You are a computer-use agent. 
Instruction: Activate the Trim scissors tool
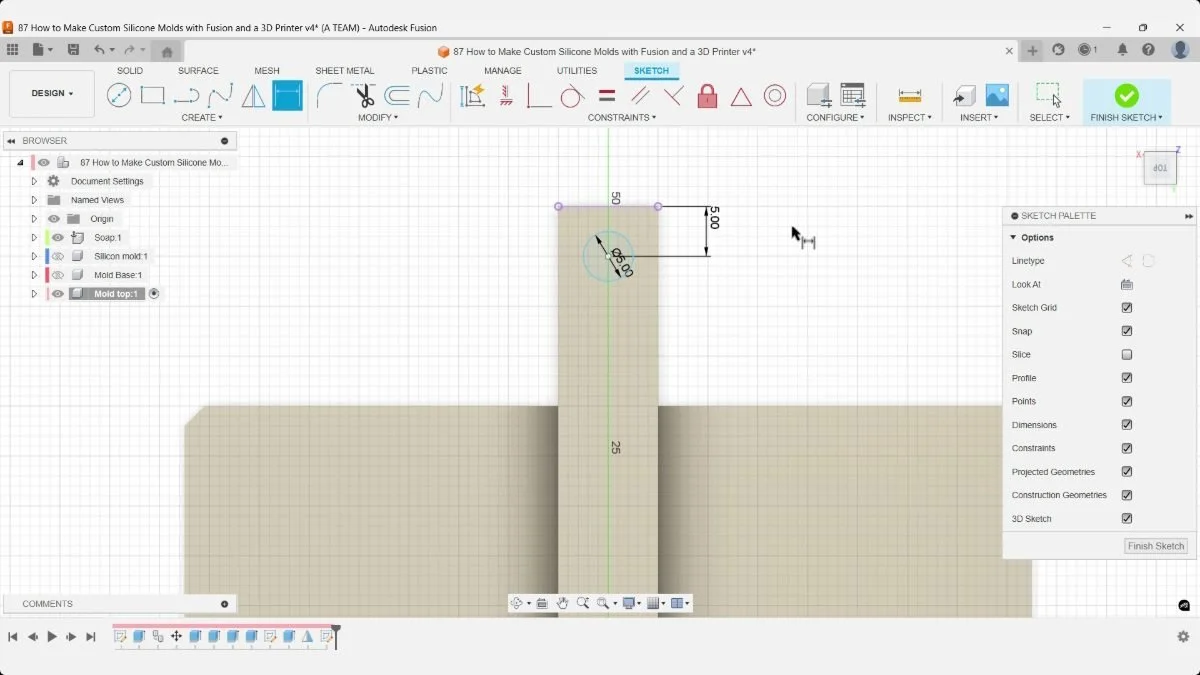click(x=364, y=95)
